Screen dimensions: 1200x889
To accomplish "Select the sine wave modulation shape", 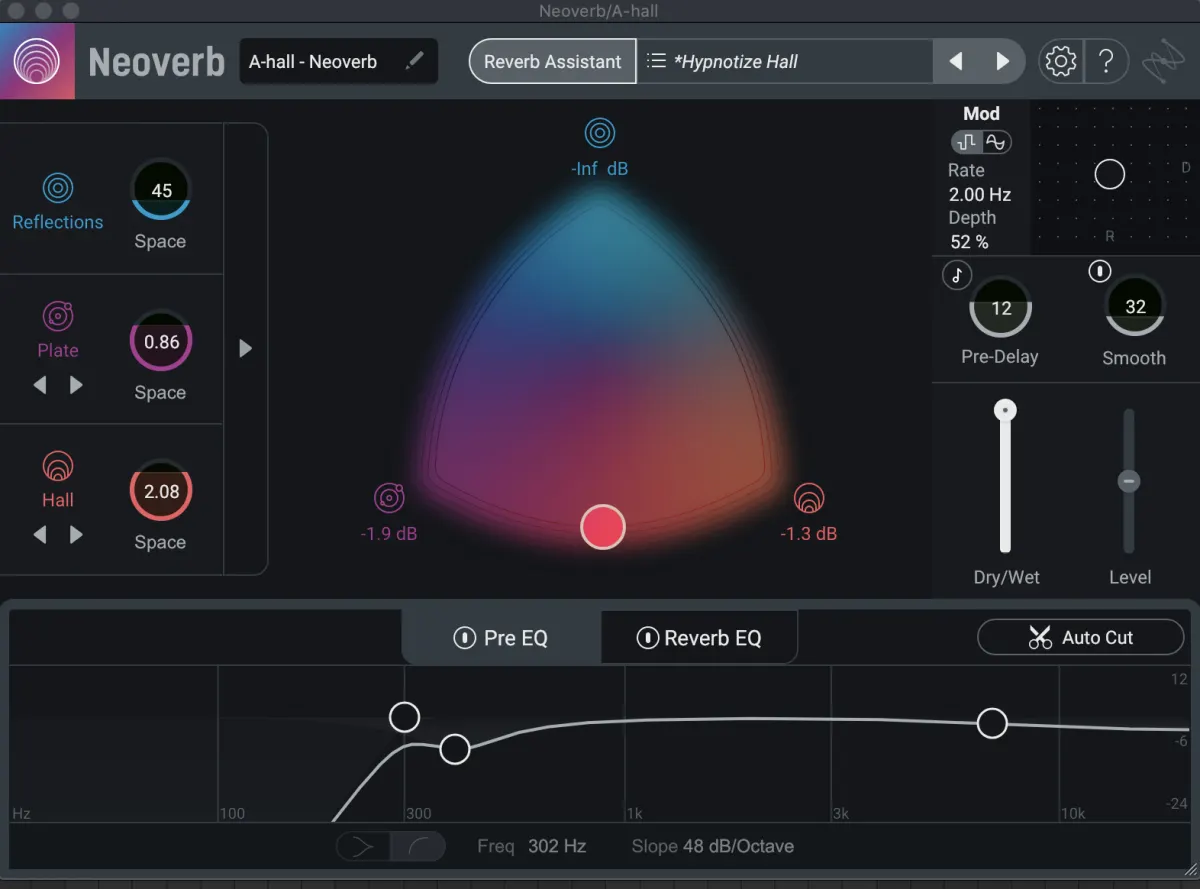I will [x=996, y=142].
